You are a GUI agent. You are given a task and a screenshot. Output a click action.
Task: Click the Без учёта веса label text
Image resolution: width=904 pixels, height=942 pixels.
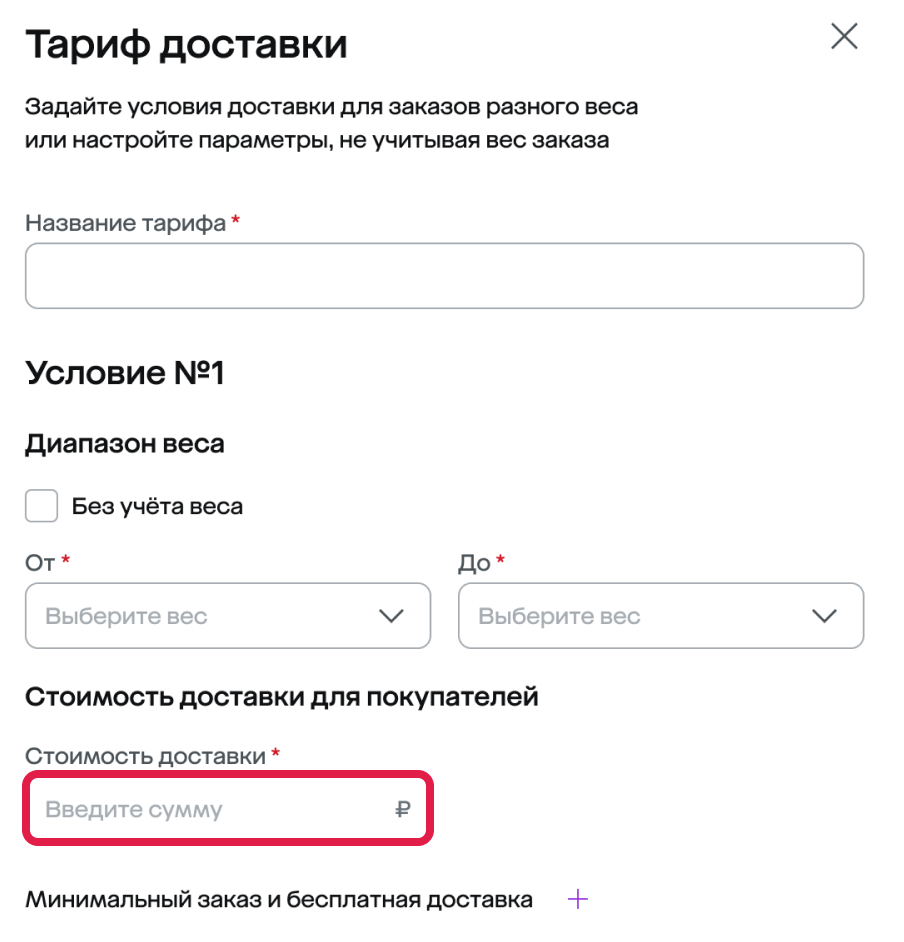[157, 506]
